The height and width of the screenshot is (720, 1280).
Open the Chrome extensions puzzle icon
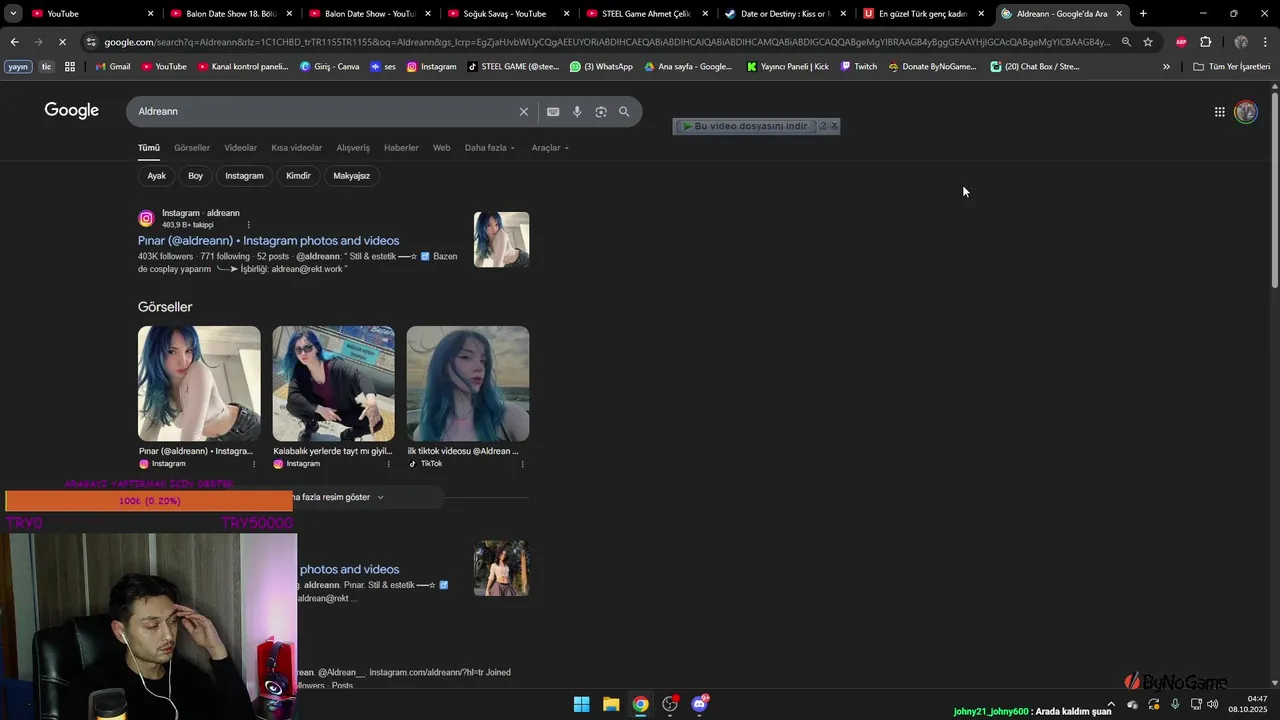click(1205, 42)
